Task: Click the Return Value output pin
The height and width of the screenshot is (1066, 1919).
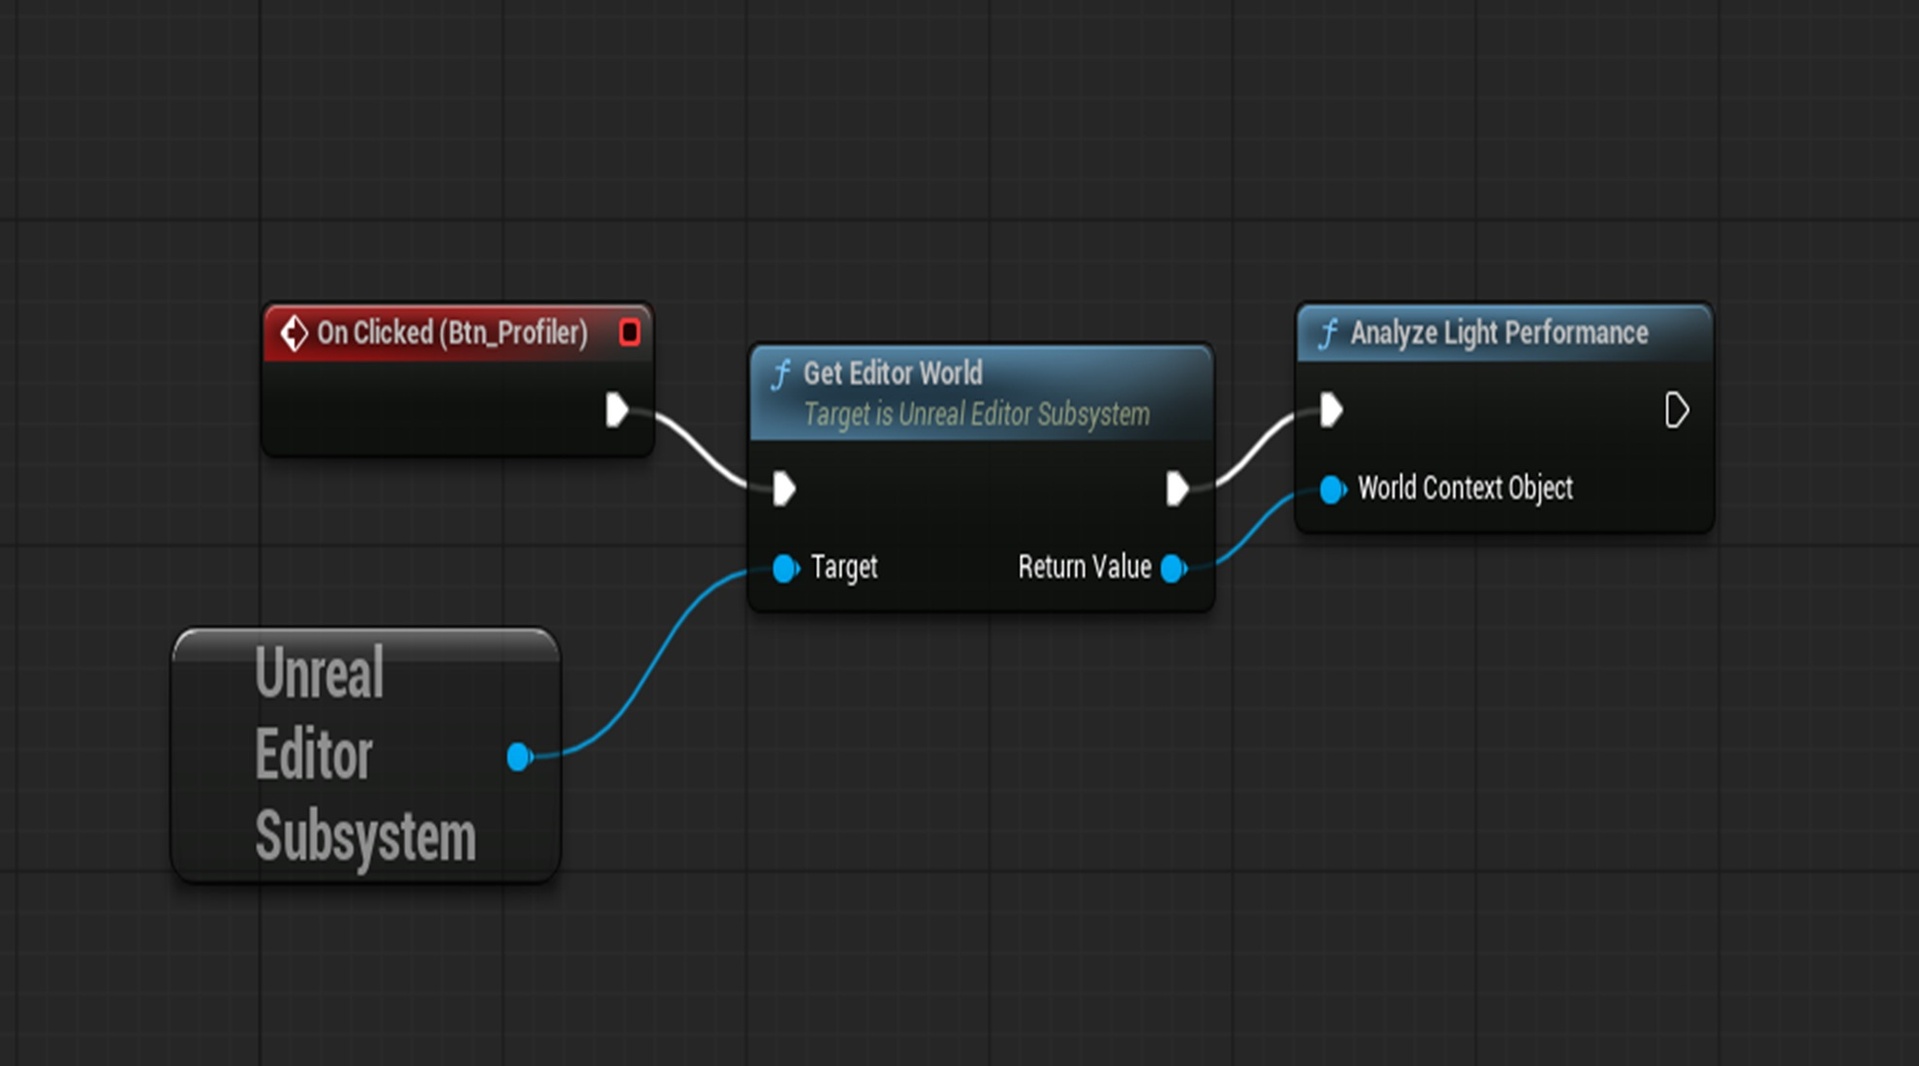Action: click(1174, 568)
